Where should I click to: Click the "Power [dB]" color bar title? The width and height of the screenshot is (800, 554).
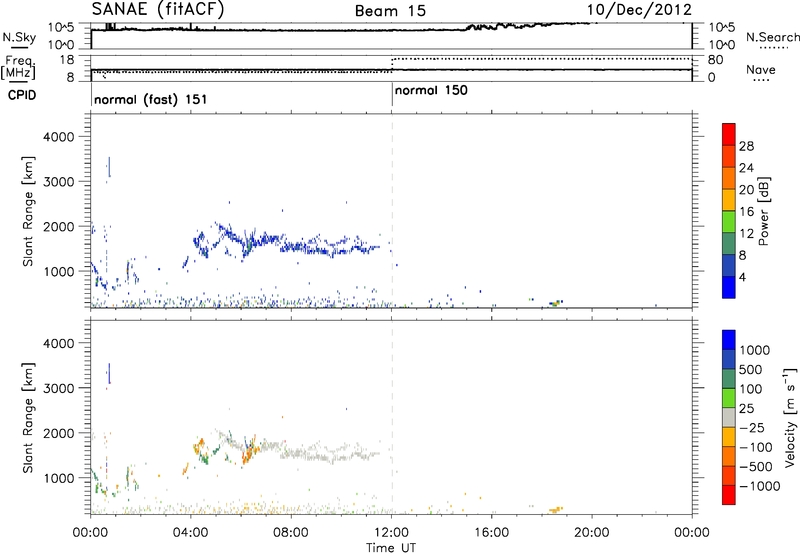coord(763,211)
